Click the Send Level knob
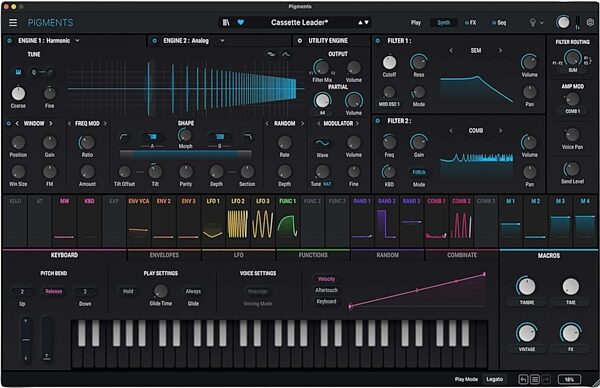This screenshot has width=600, height=388. [572, 169]
